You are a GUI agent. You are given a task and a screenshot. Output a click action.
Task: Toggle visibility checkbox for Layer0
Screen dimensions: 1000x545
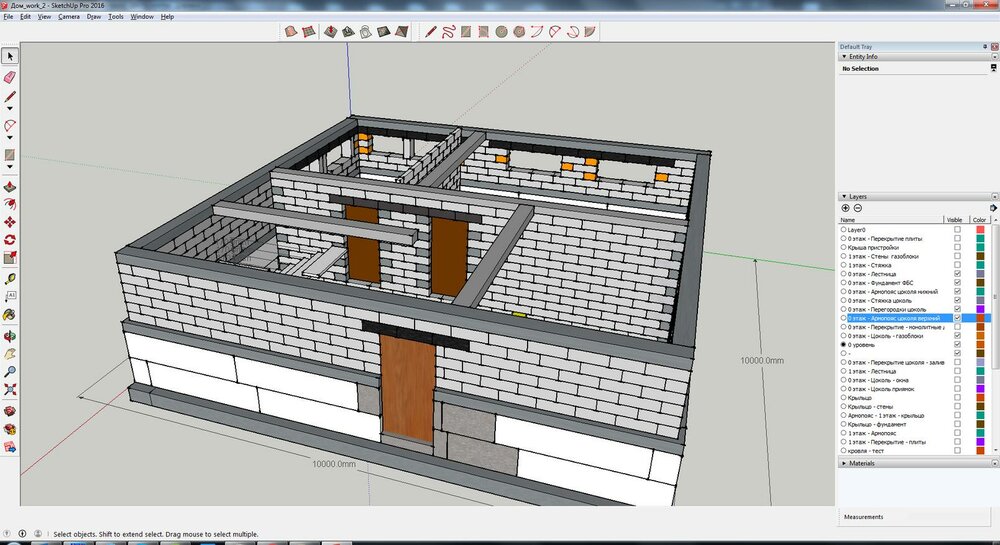(x=957, y=229)
